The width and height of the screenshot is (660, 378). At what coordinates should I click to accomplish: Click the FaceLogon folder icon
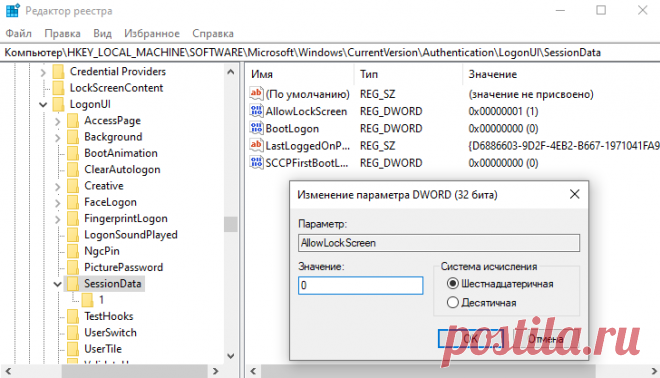(73, 202)
